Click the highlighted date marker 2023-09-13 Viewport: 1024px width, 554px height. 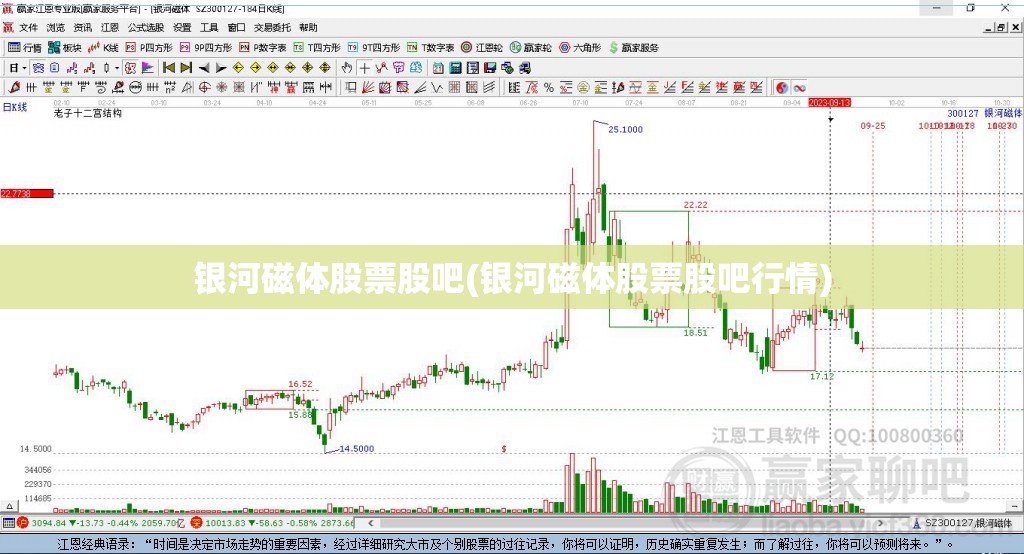click(829, 103)
